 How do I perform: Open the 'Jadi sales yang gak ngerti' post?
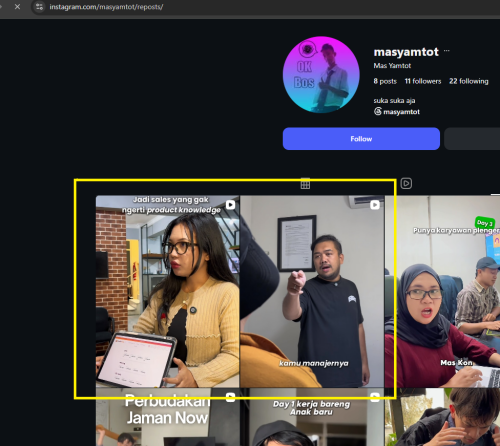pos(167,291)
